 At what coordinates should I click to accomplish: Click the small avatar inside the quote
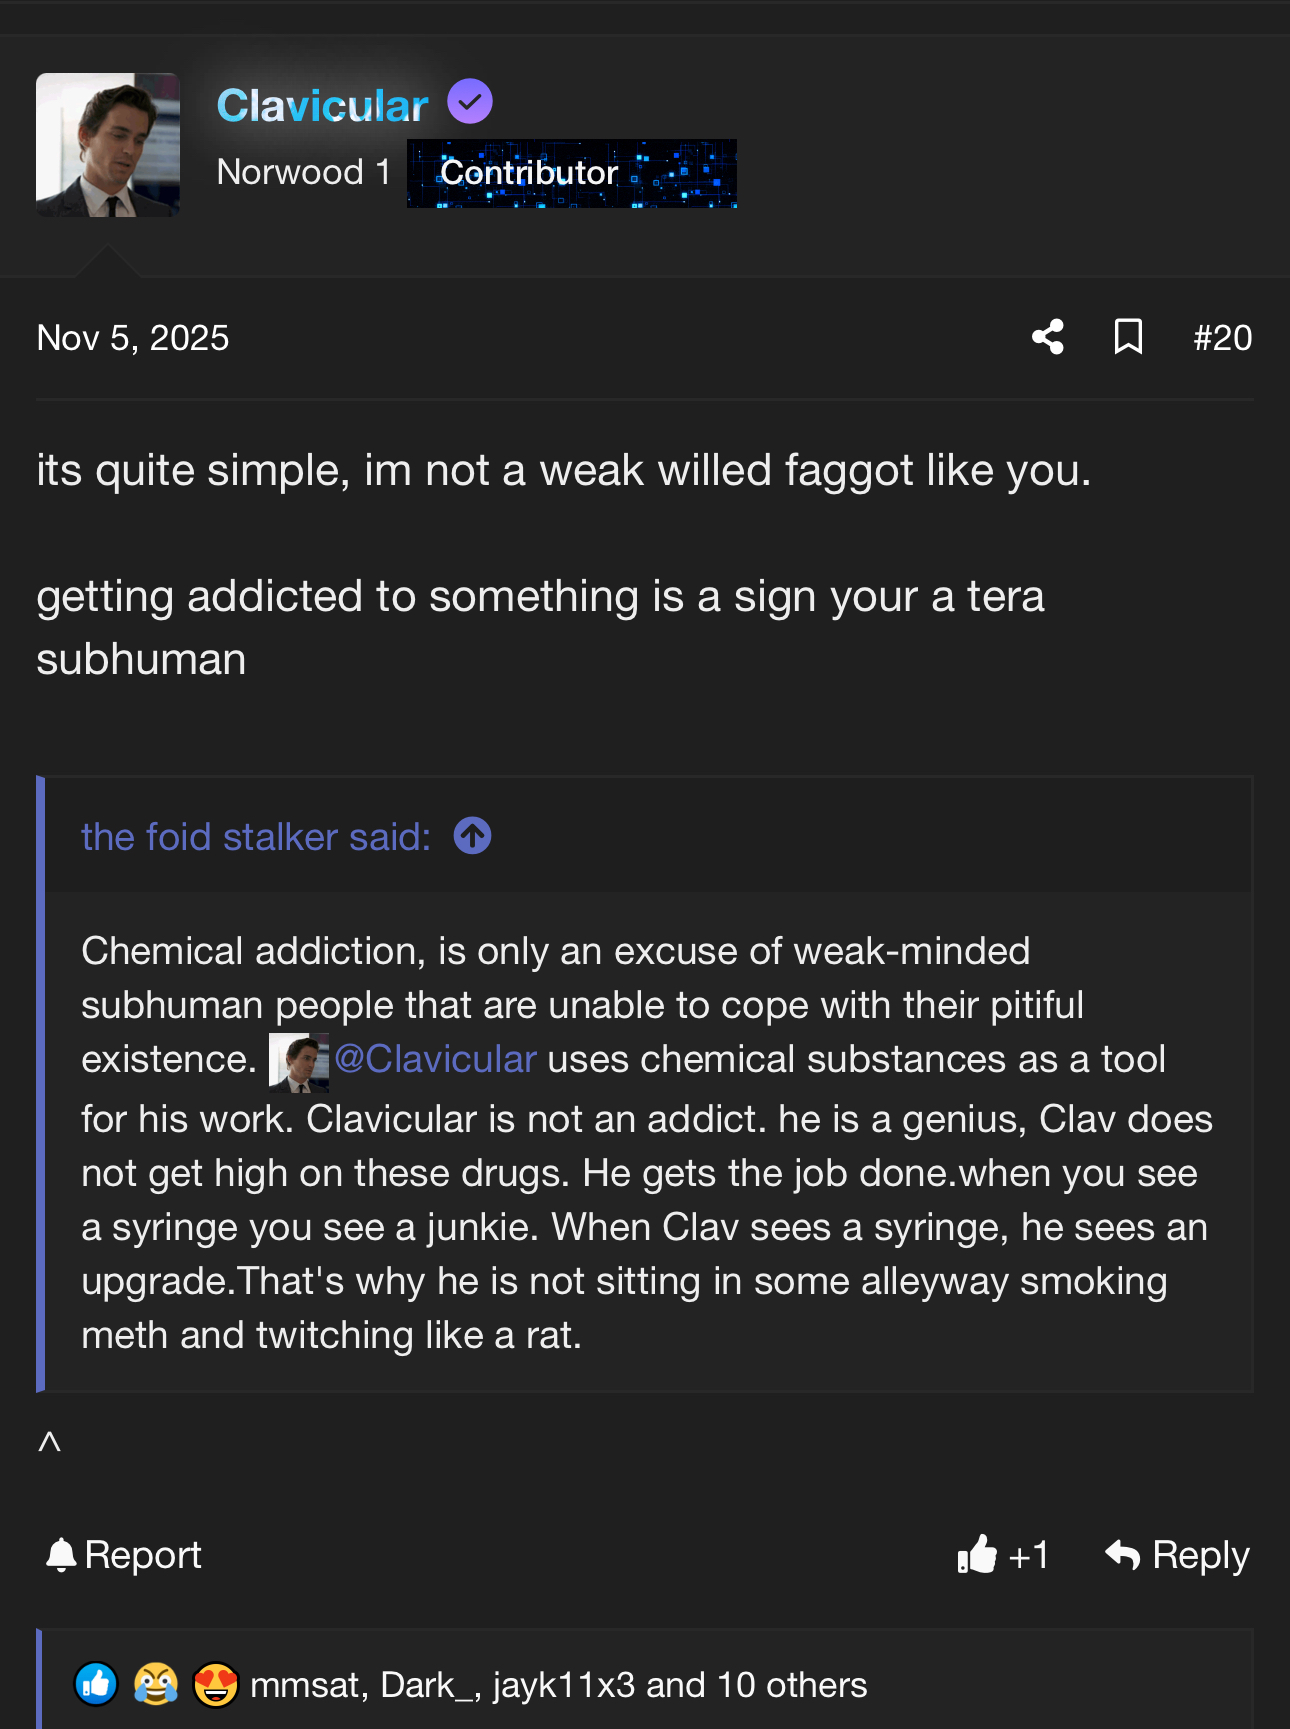(298, 1062)
